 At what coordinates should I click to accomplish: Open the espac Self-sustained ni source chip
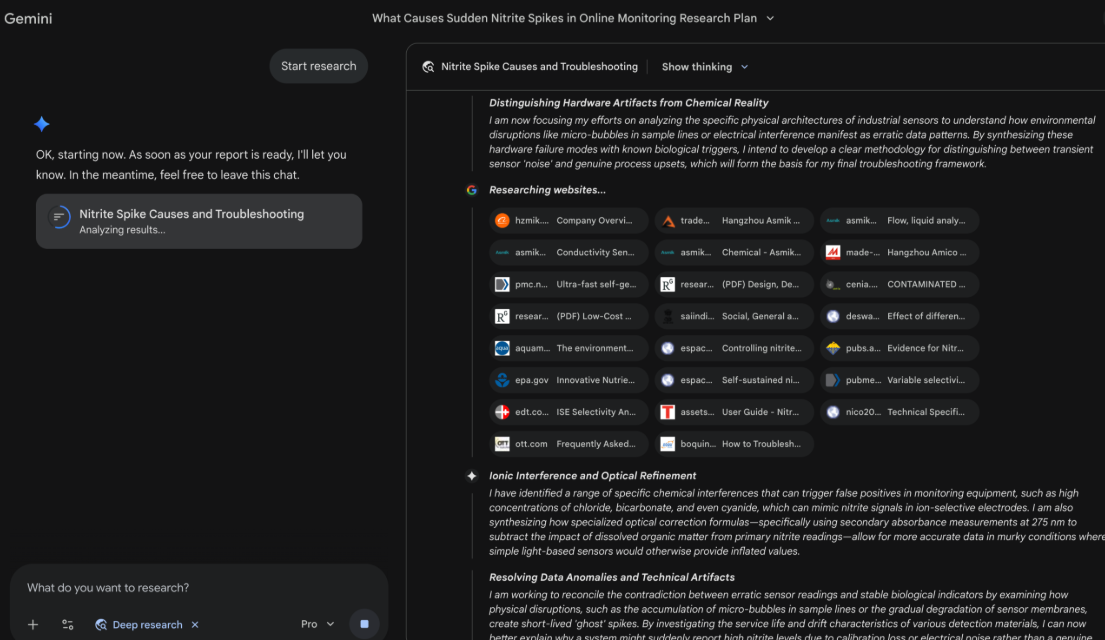pyautogui.click(x=734, y=380)
